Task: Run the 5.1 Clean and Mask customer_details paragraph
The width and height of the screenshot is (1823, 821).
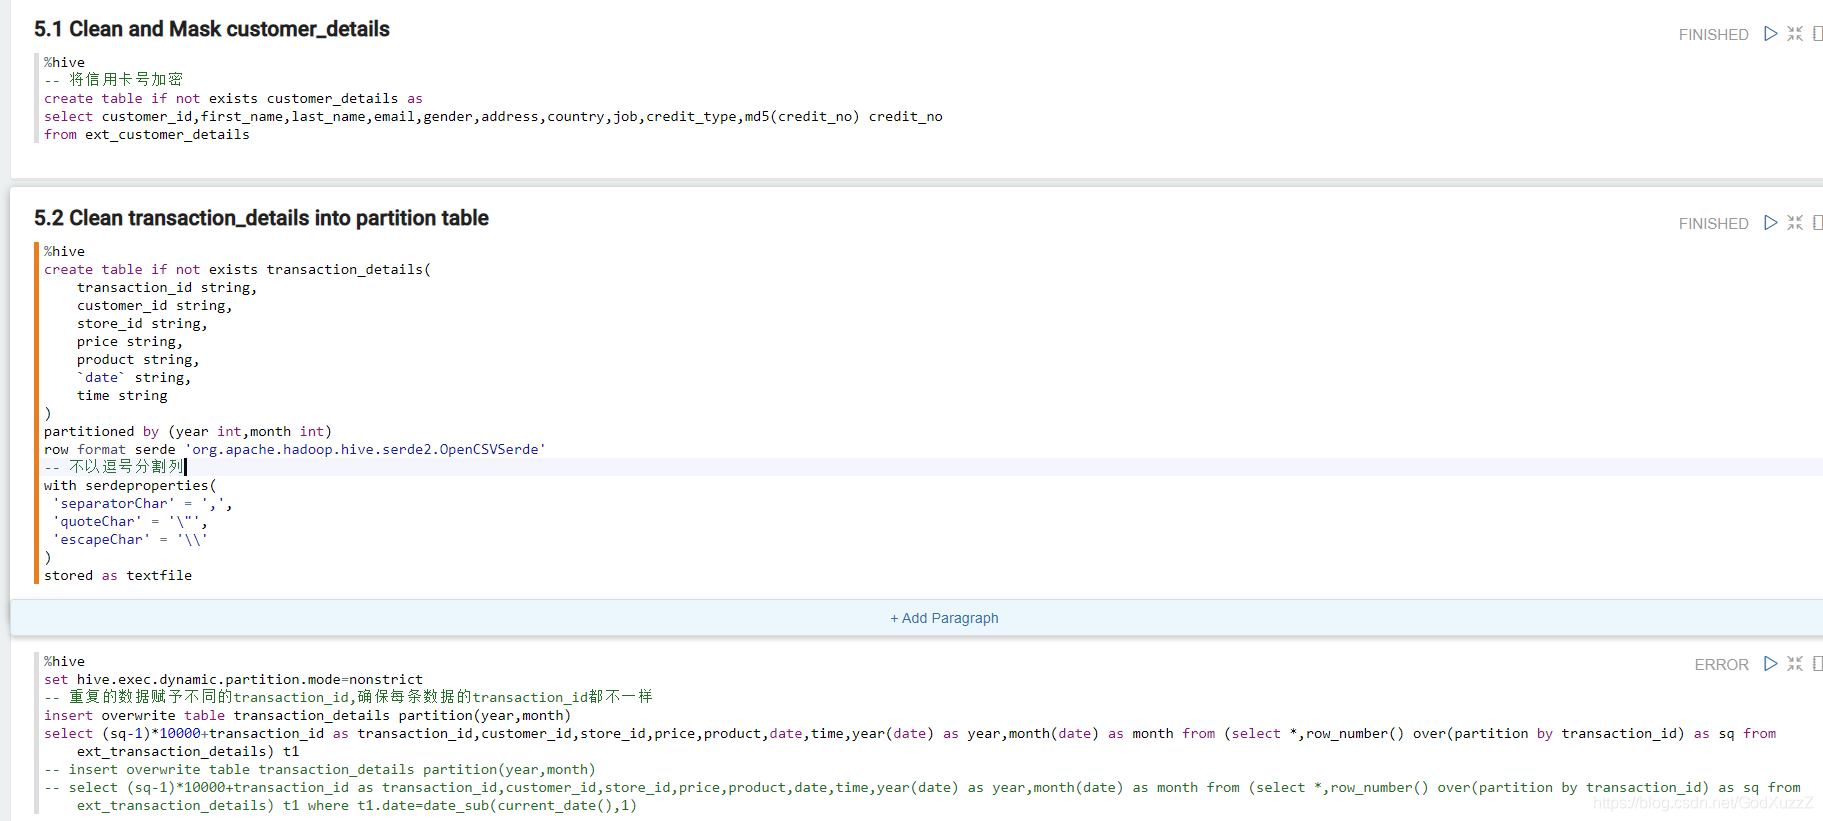Action: point(1770,34)
